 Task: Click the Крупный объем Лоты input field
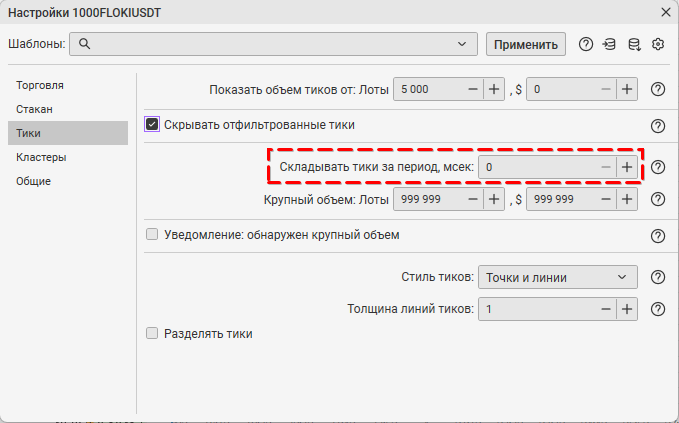tap(427, 199)
